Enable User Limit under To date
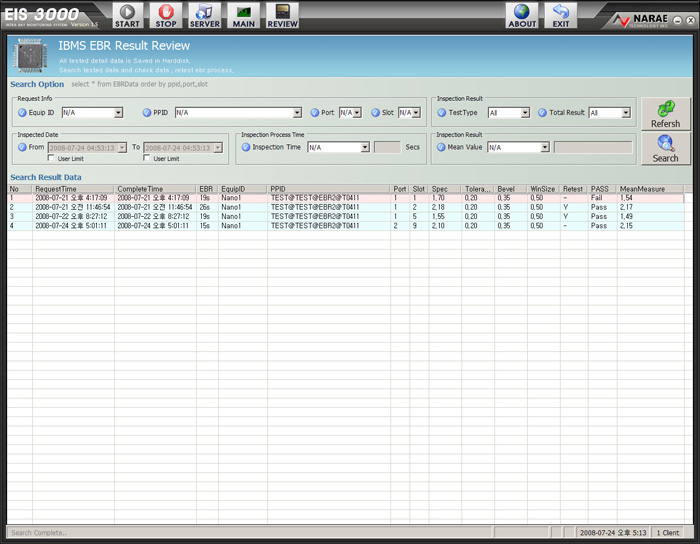The image size is (700, 544). (146, 158)
